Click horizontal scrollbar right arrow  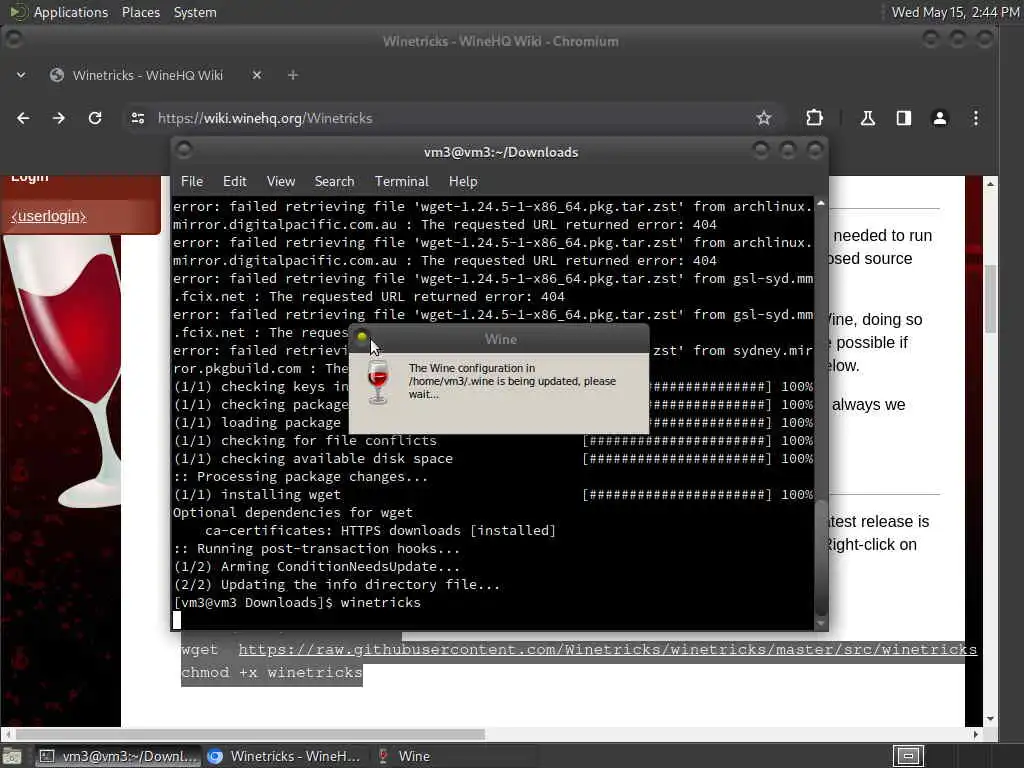[976, 735]
